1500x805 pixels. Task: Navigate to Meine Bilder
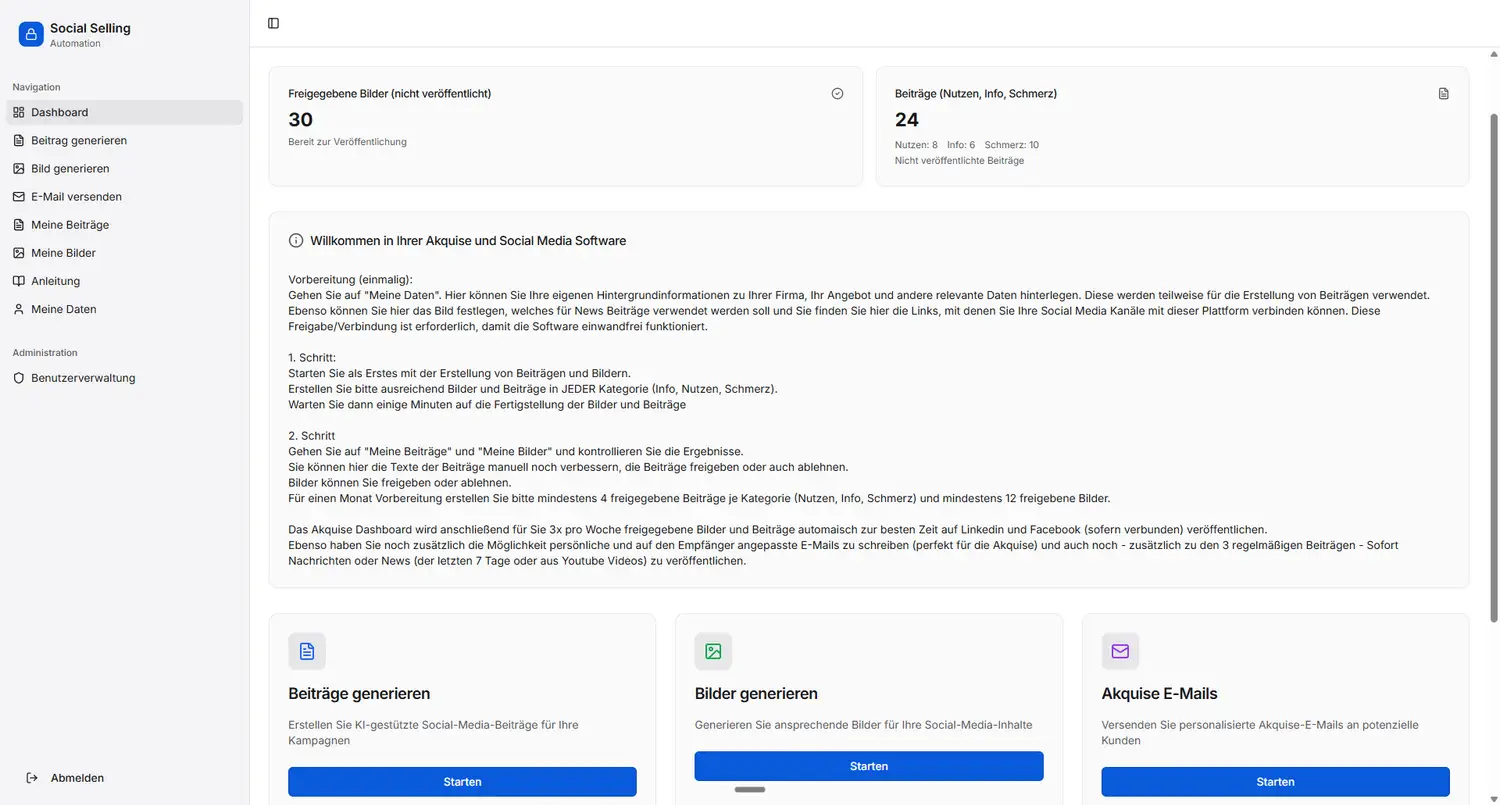[x=63, y=253]
